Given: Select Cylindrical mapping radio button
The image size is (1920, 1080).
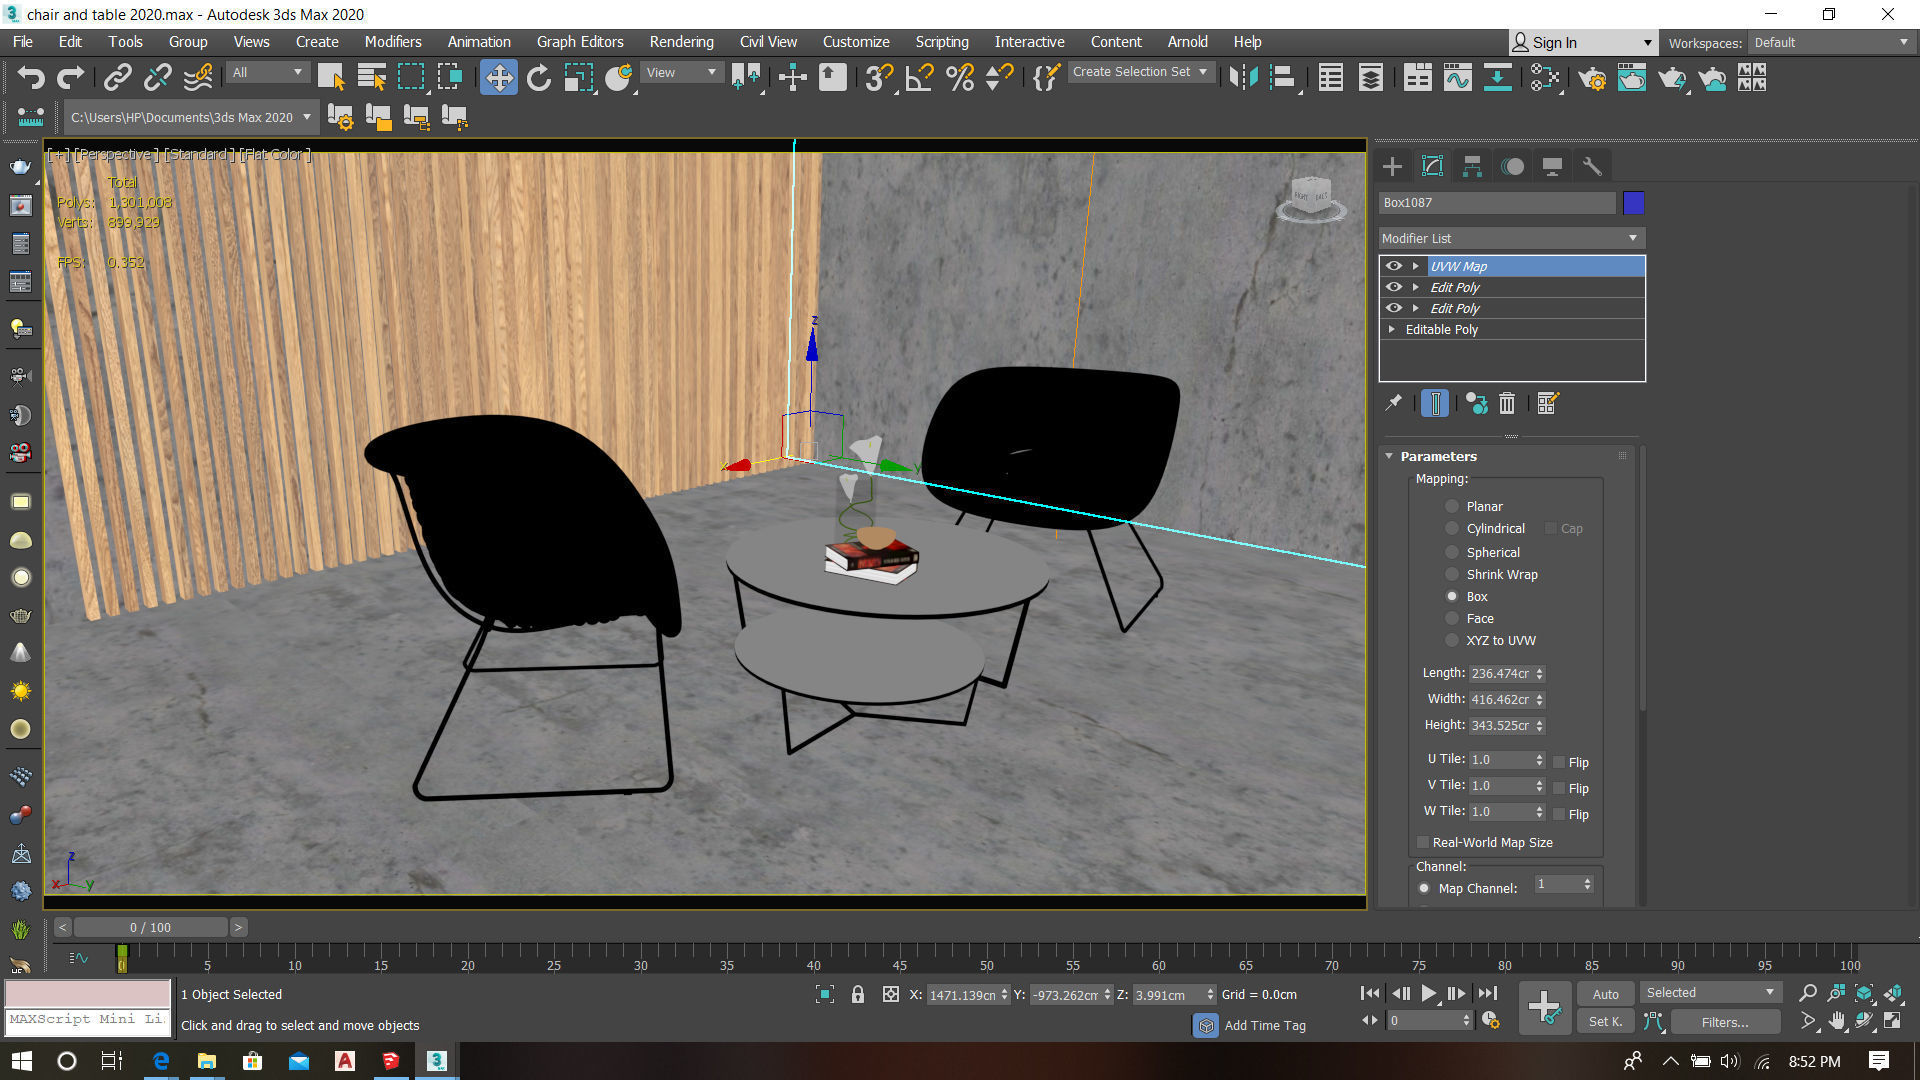Looking at the screenshot, I should 1452,528.
